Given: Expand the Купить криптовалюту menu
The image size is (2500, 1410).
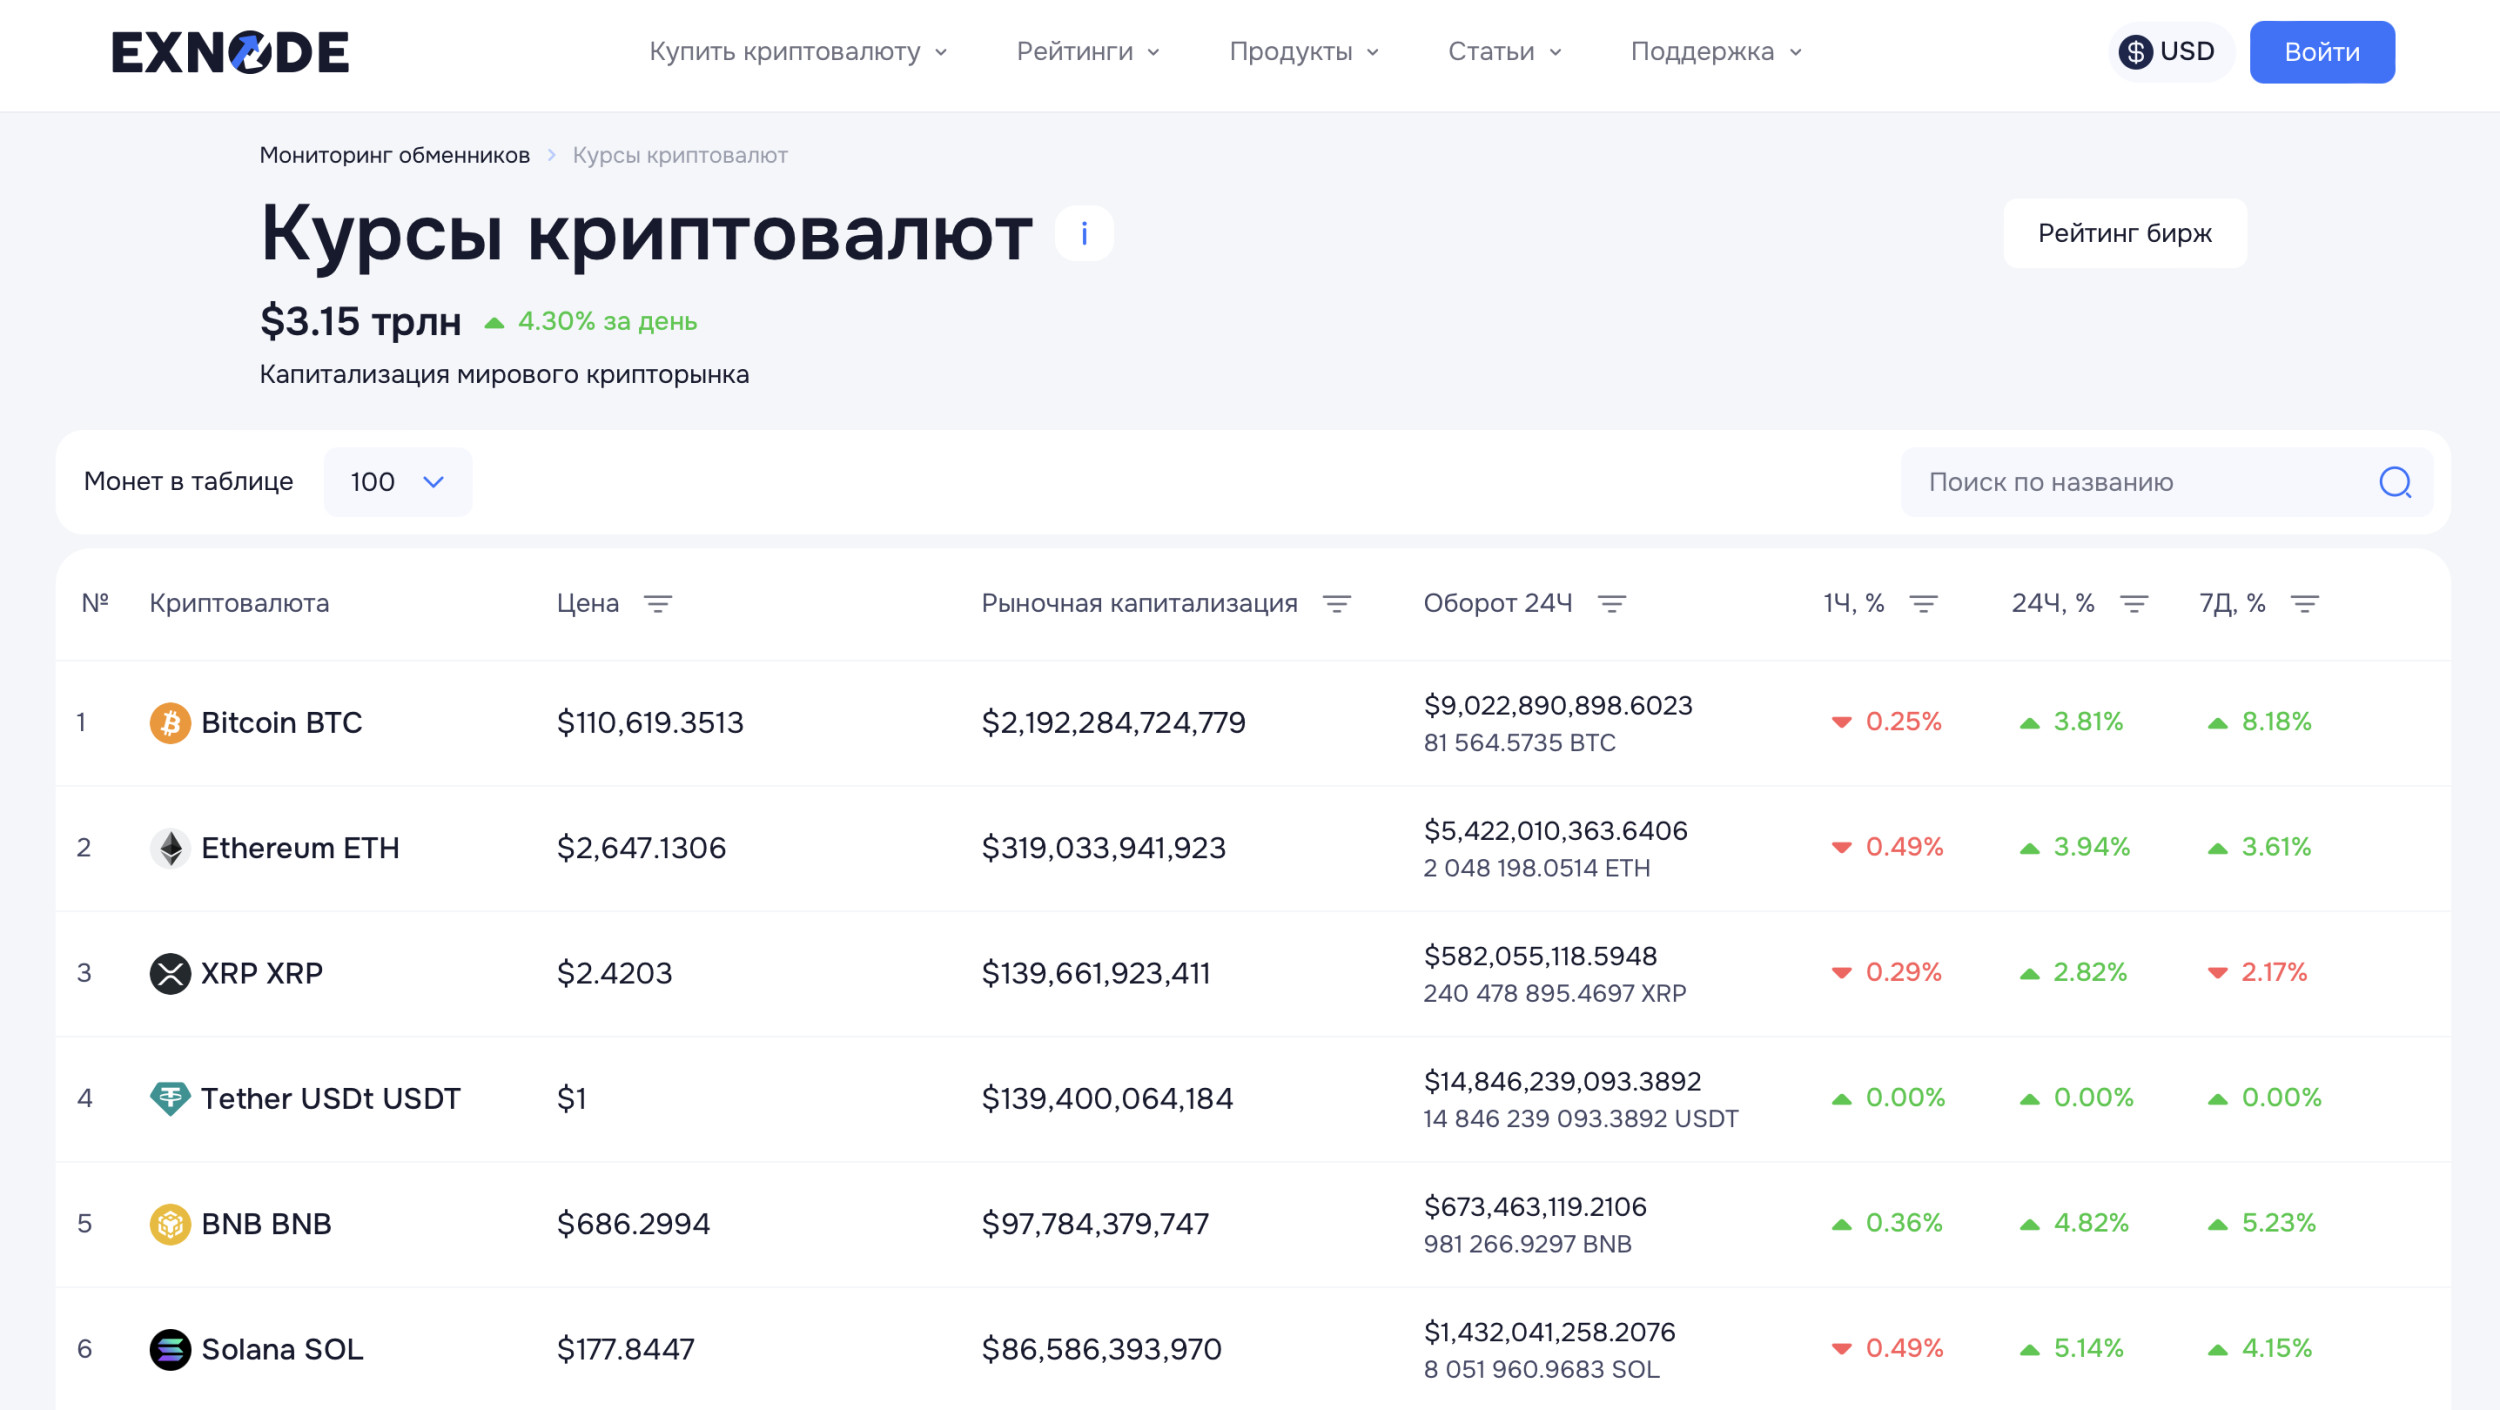Looking at the screenshot, I should click(797, 52).
